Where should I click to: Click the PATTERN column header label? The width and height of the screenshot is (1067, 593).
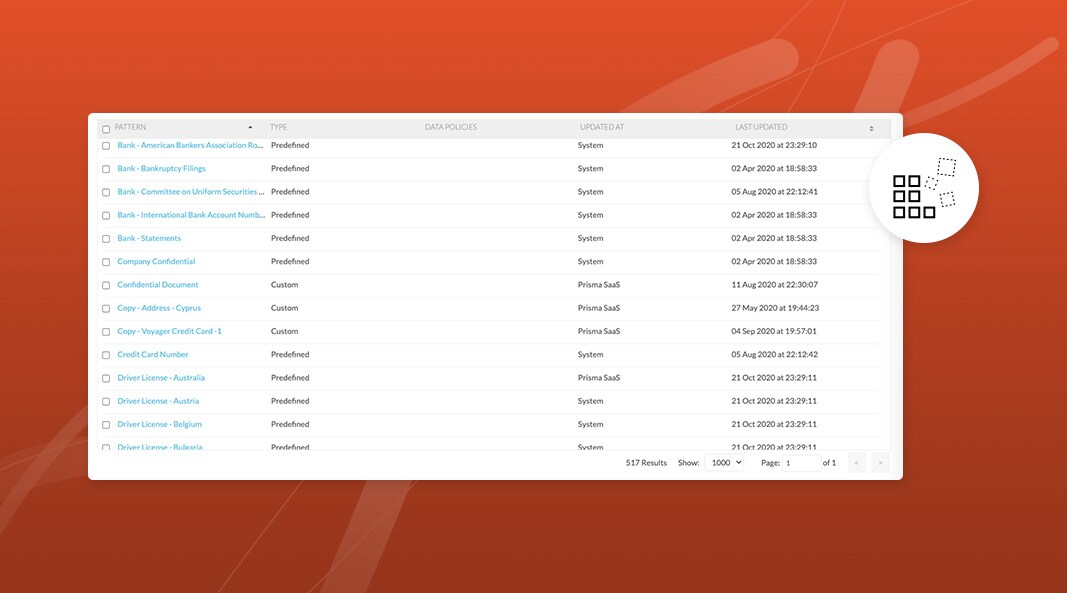pyautogui.click(x=130, y=127)
